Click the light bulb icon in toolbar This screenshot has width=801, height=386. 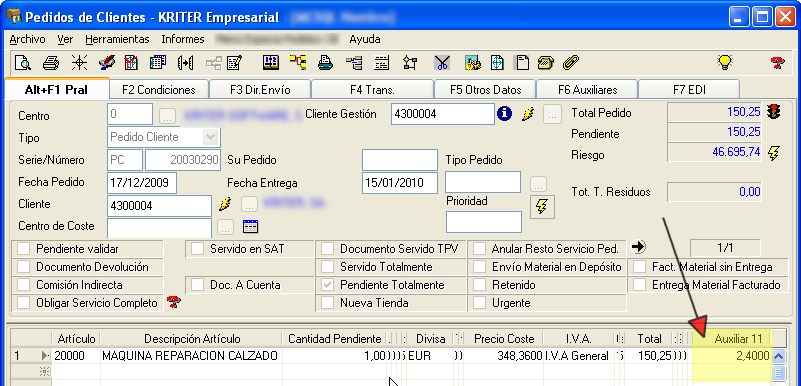point(724,63)
